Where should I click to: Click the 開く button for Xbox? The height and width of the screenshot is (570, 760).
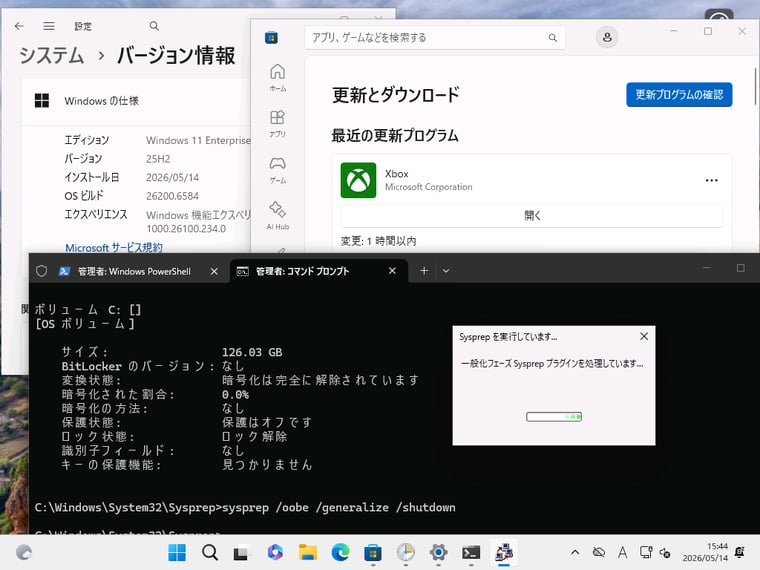532,216
